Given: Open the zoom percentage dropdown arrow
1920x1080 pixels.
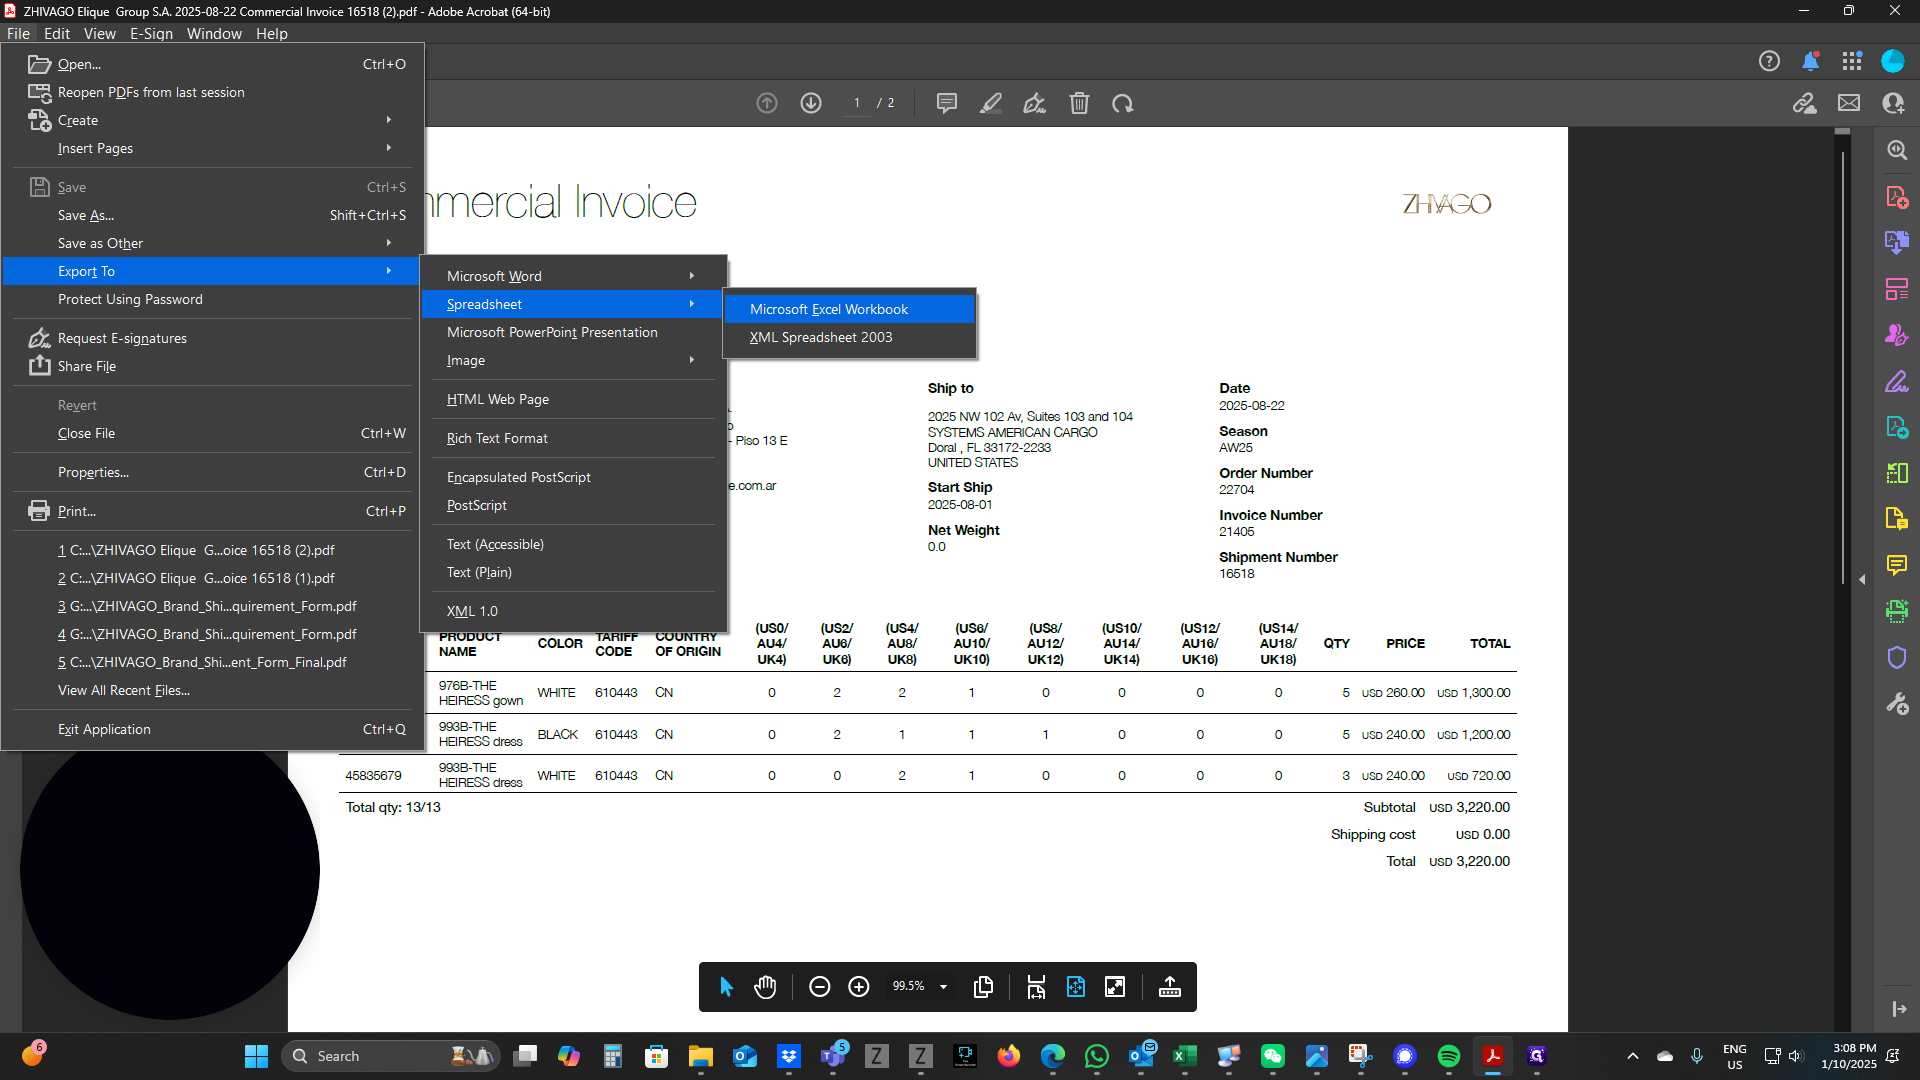Looking at the screenshot, I should tap(943, 987).
